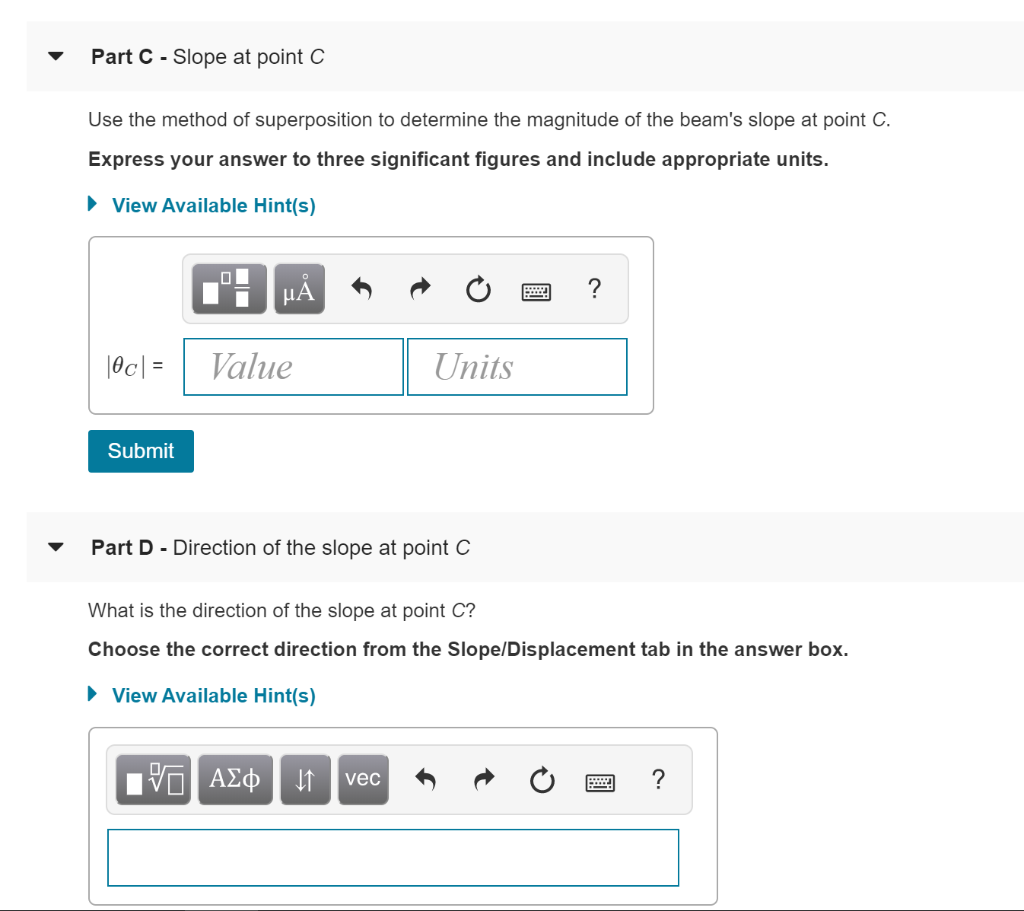Image resolution: width=1024 pixels, height=911 pixels.
Task: Click the Value input field
Action: pos(292,366)
